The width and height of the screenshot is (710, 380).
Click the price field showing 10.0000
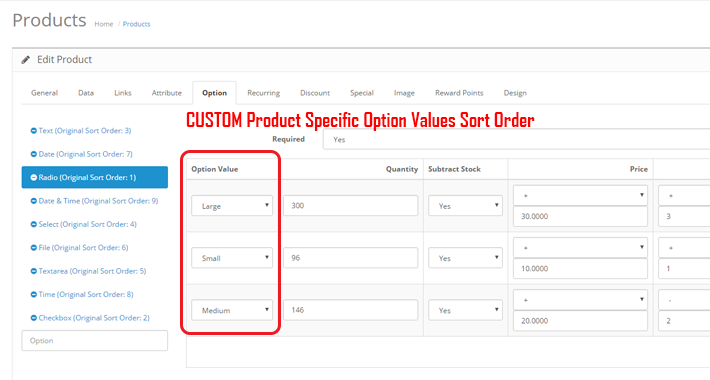(580, 269)
